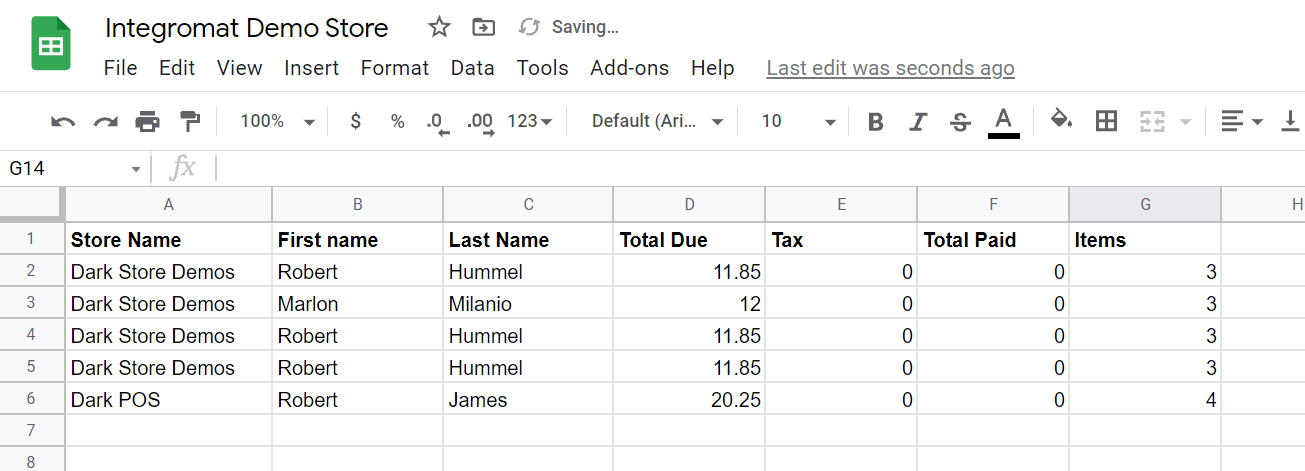Viewport: 1305px width, 471px height.
Task: Select the Paint format tool
Action: coord(189,122)
